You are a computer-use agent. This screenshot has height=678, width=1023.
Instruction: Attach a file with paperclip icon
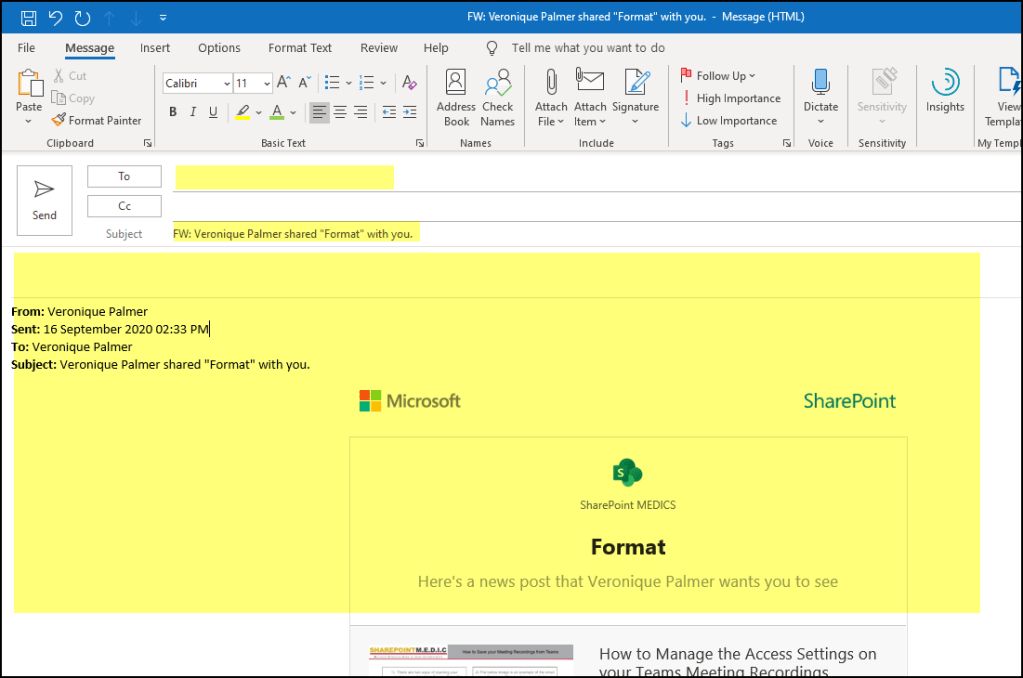pos(551,98)
